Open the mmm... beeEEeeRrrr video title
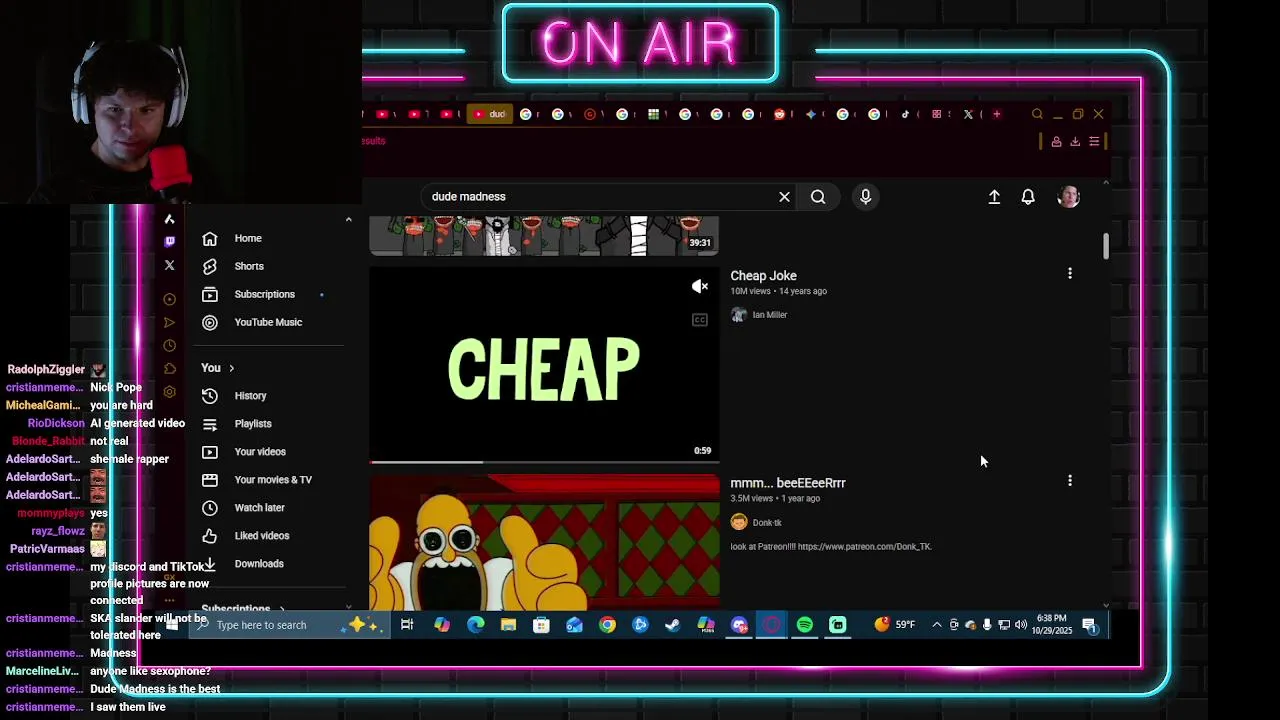 click(x=788, y=483)
